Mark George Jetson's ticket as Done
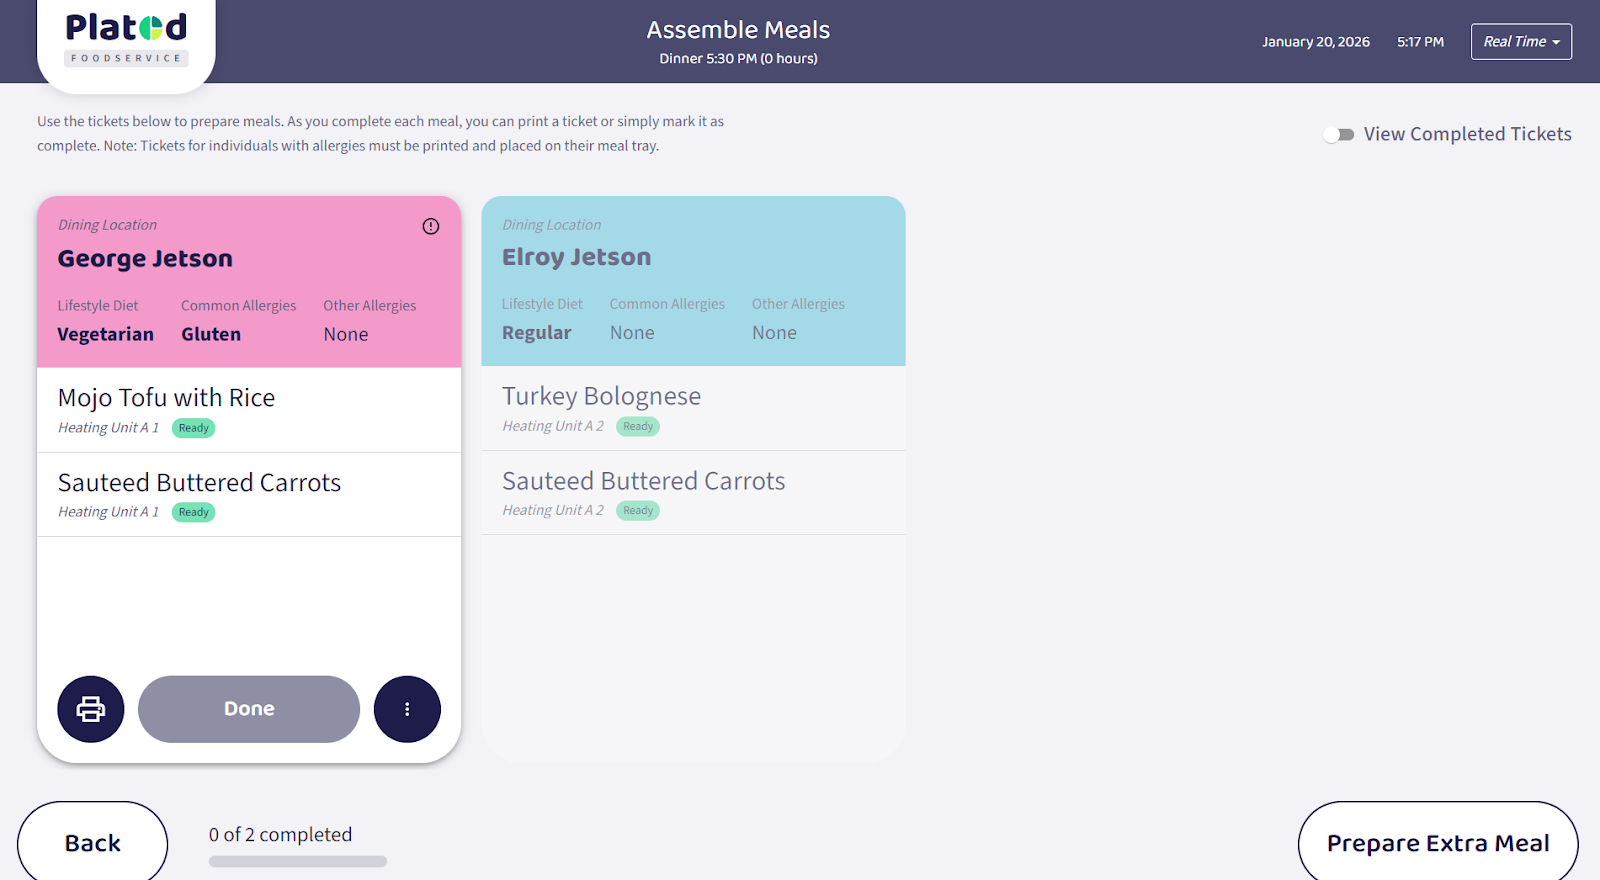Viewport: 1600px width, 880px height. pyautogui.click(x=249, y=709)
